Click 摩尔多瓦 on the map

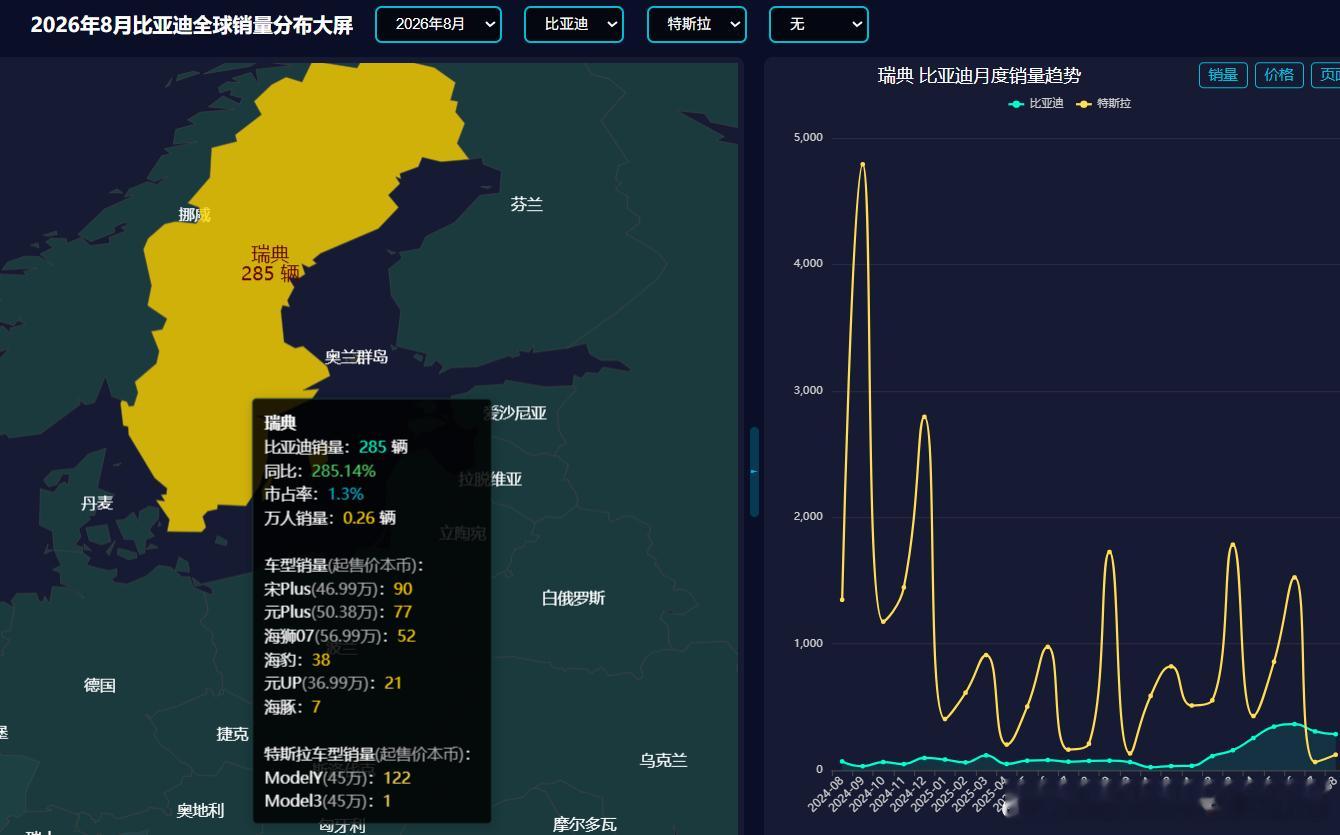[x=585, y=824]
